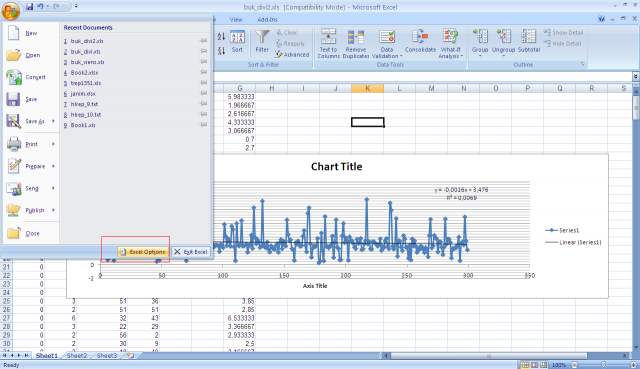Screen dimensions: 640x369
Task: Click the Excel Help question icon
Action: [x=601, y=19]
